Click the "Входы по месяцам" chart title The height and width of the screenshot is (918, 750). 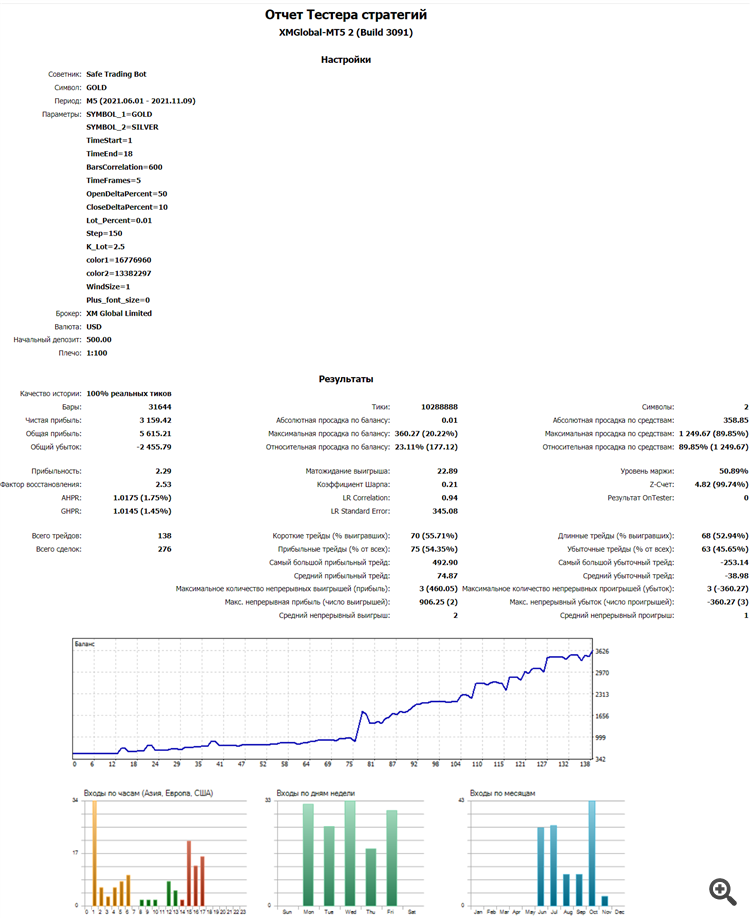(502, 794)
